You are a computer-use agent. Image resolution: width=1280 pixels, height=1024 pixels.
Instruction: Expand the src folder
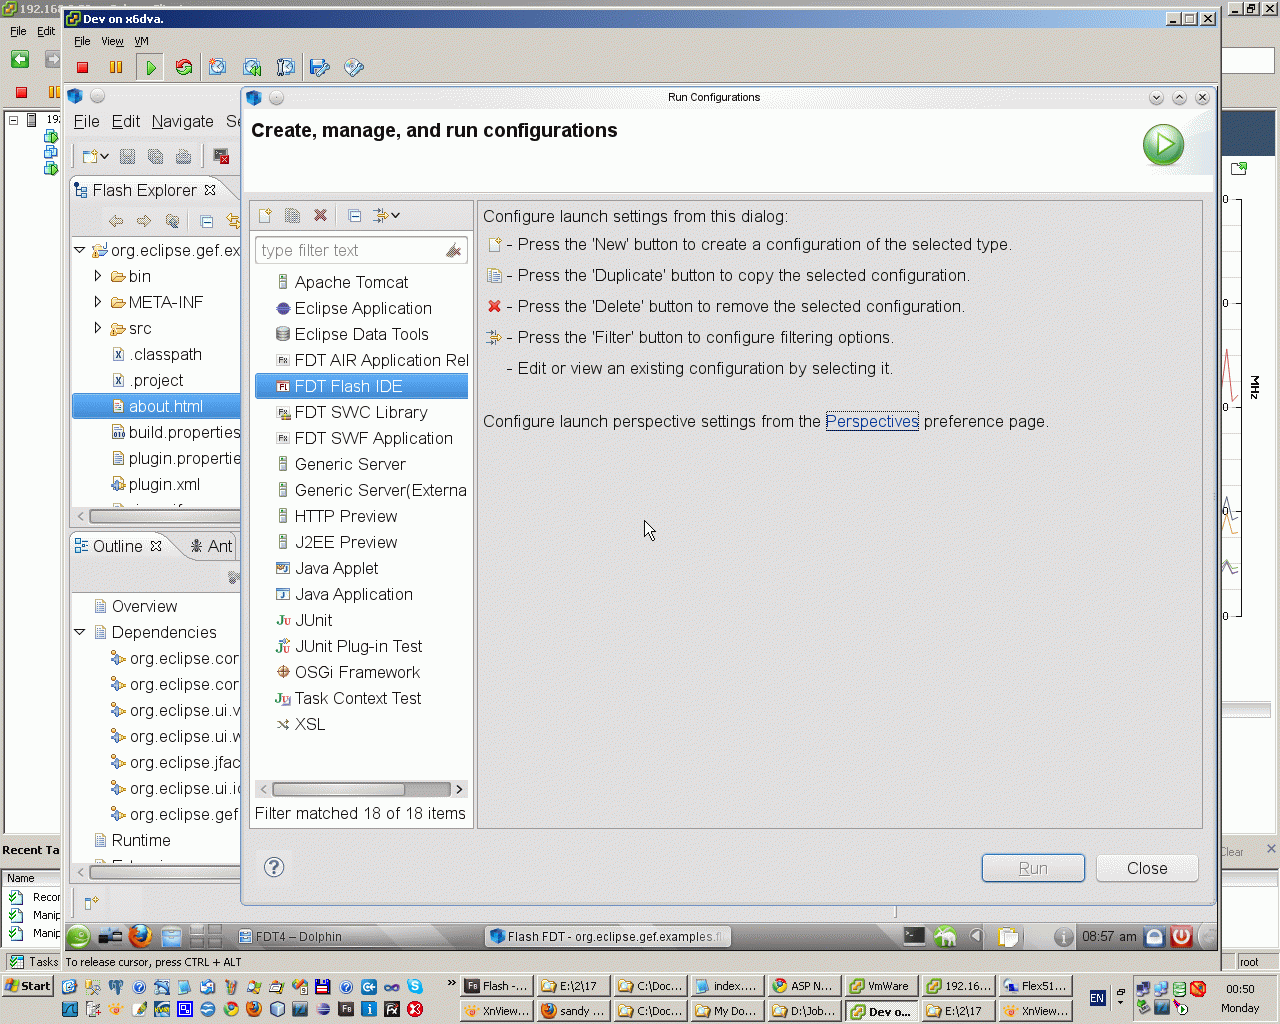(x=98, y=327)
